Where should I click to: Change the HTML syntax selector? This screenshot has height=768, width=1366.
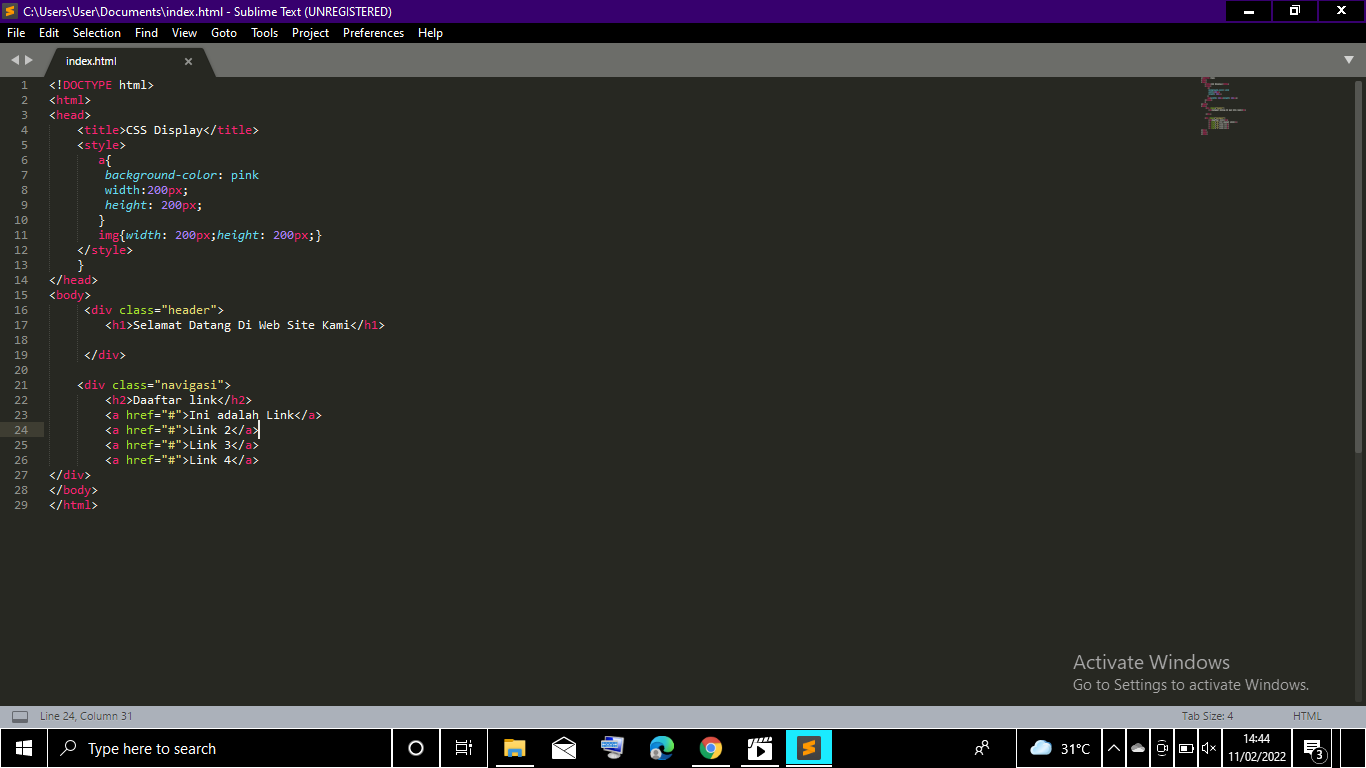[1307, 716]
